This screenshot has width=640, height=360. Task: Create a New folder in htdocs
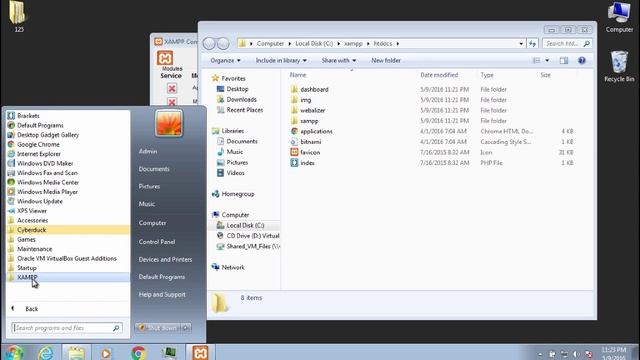point(386,60)
